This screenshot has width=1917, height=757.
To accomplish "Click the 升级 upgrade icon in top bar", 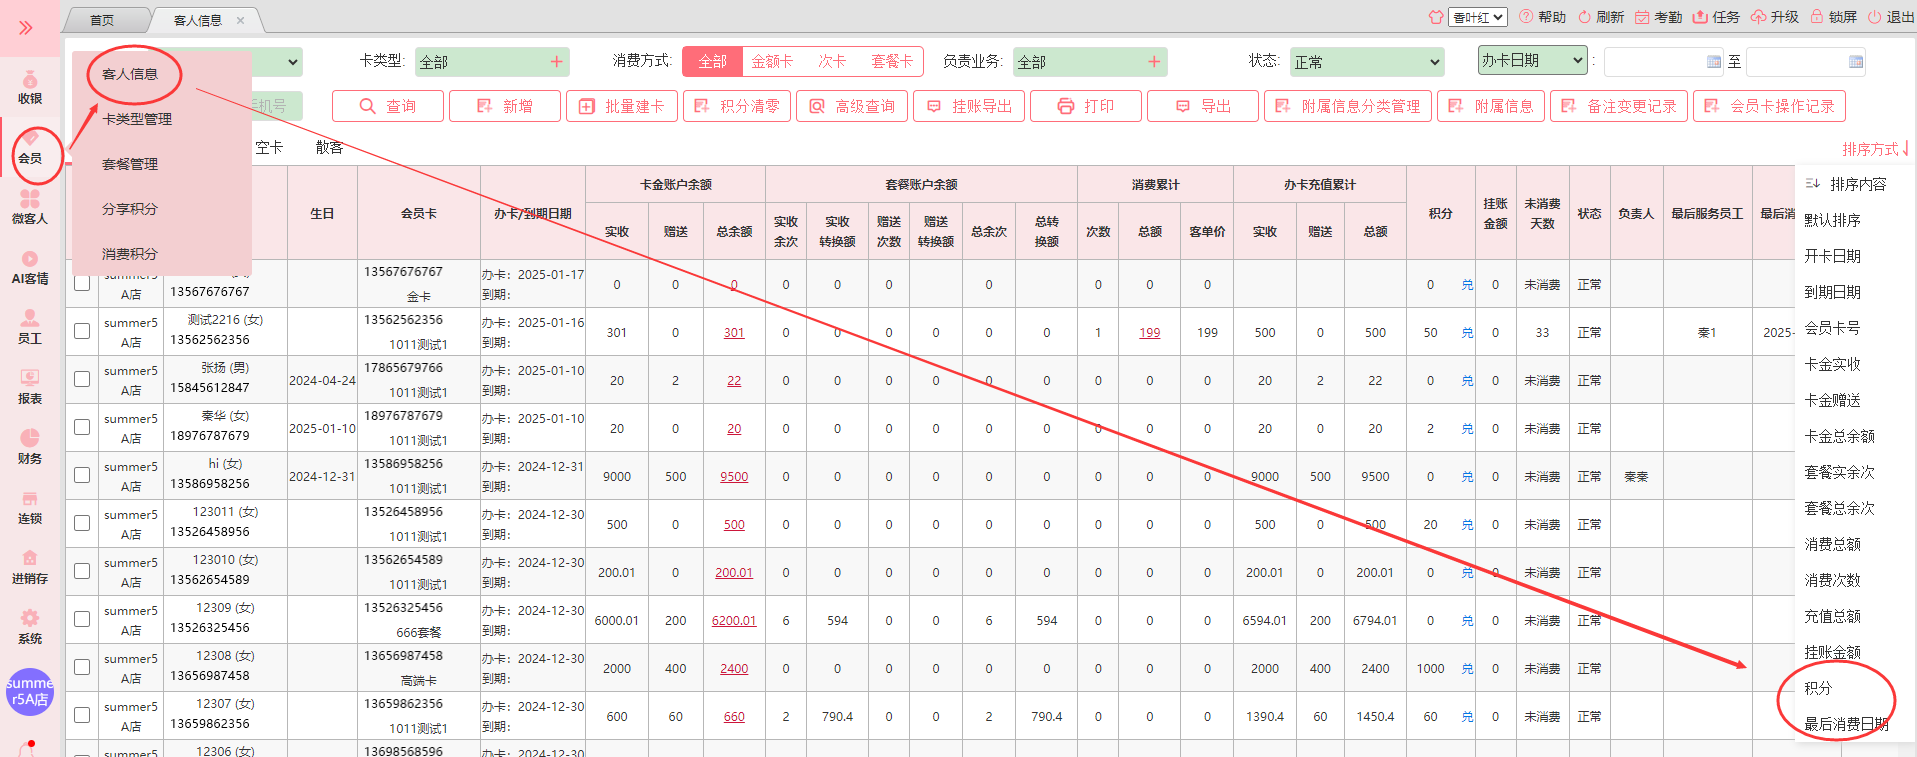I will point(1758,17).
